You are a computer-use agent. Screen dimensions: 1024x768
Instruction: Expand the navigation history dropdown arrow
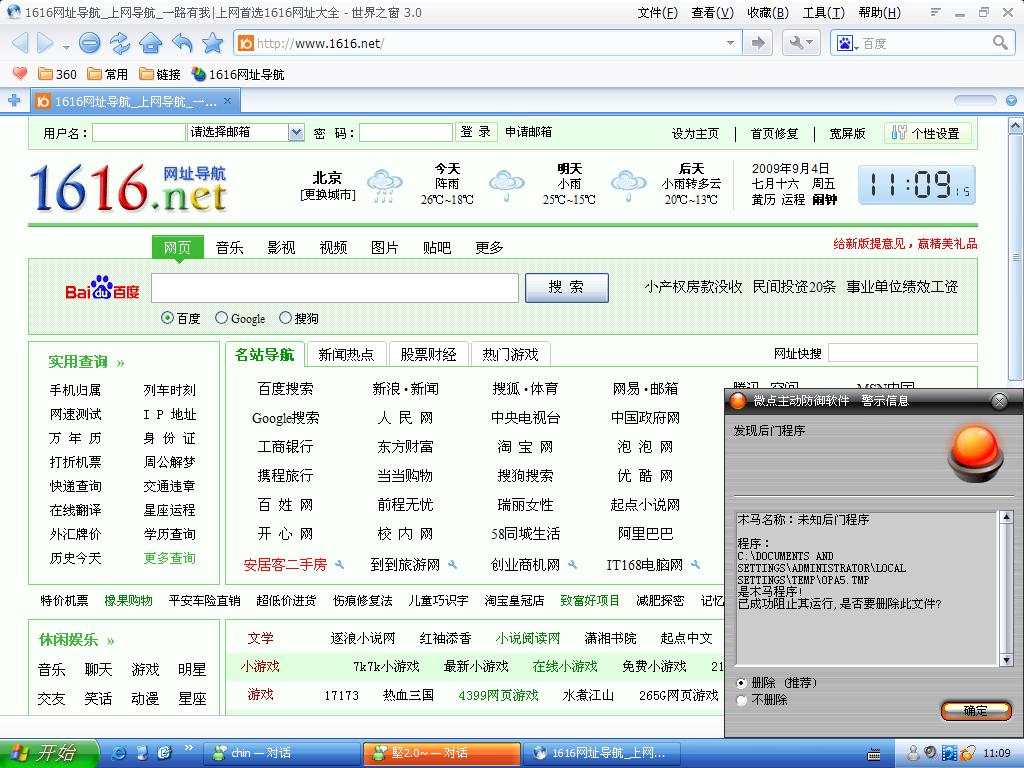[66, 47]
